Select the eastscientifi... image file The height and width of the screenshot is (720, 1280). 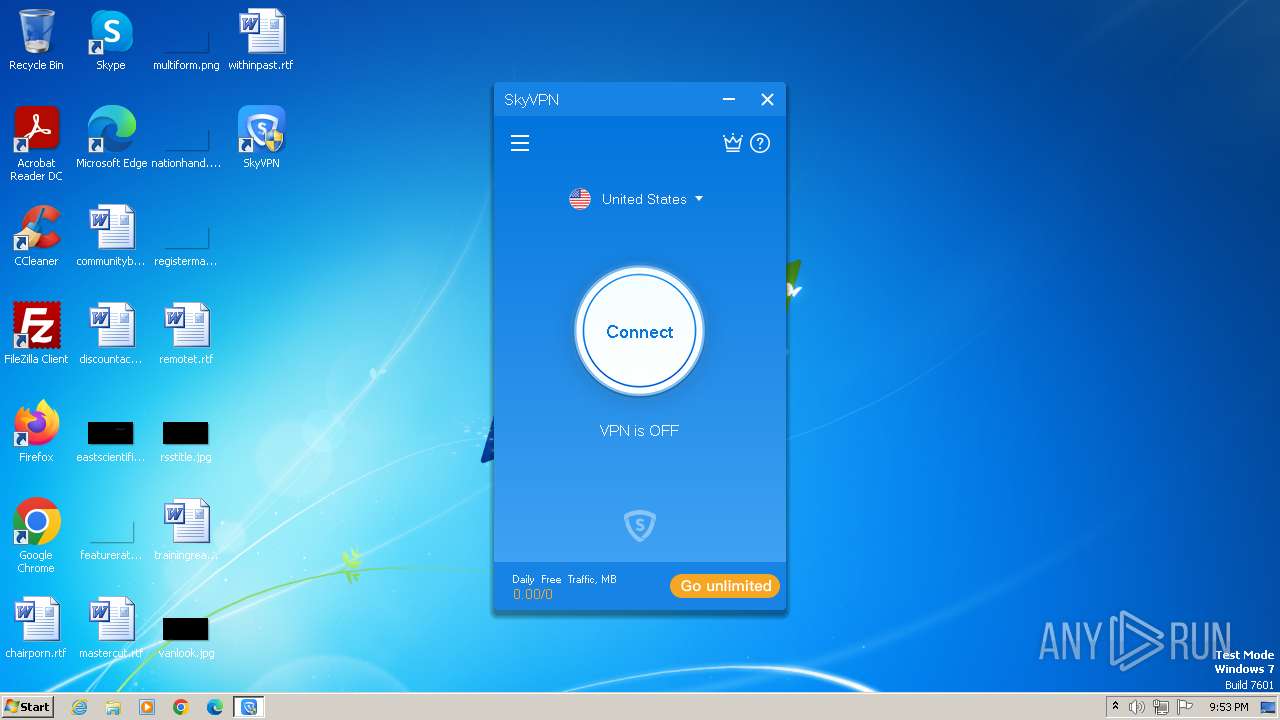click(111, 440)
